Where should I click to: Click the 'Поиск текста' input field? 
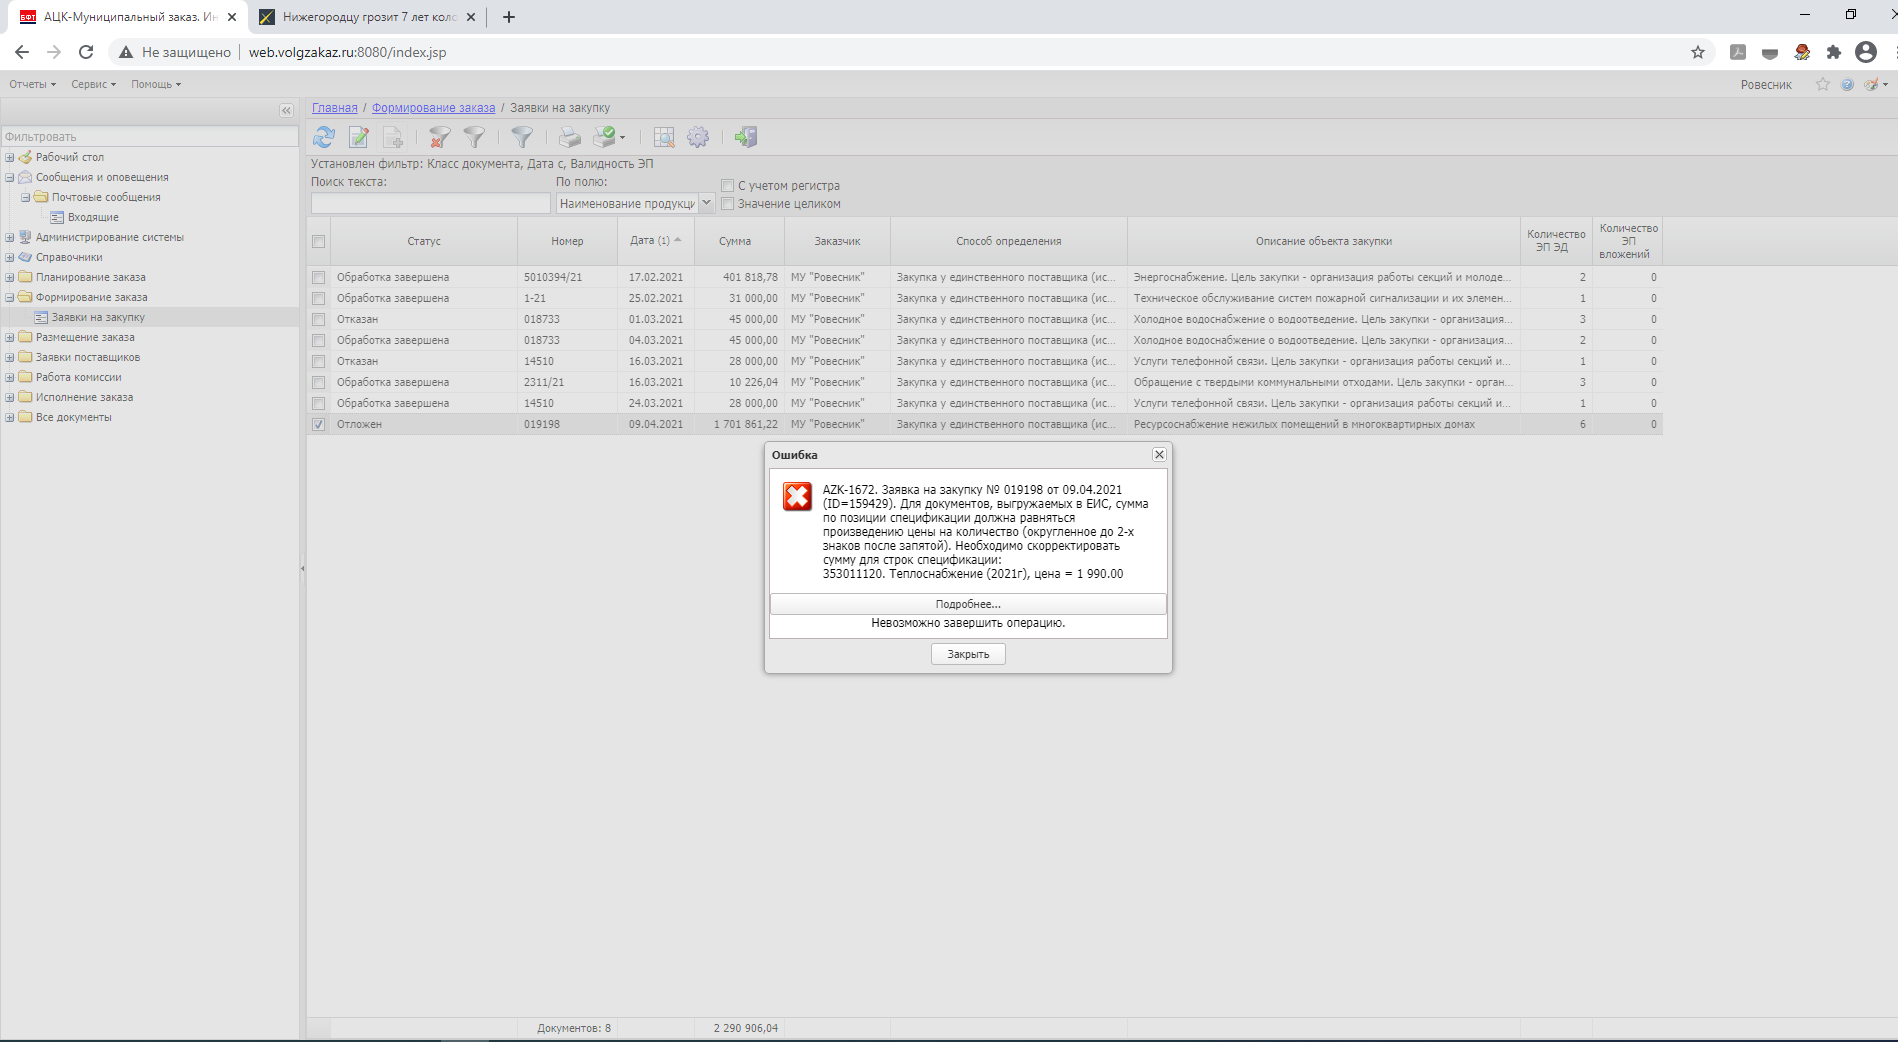tap(430, 203)
